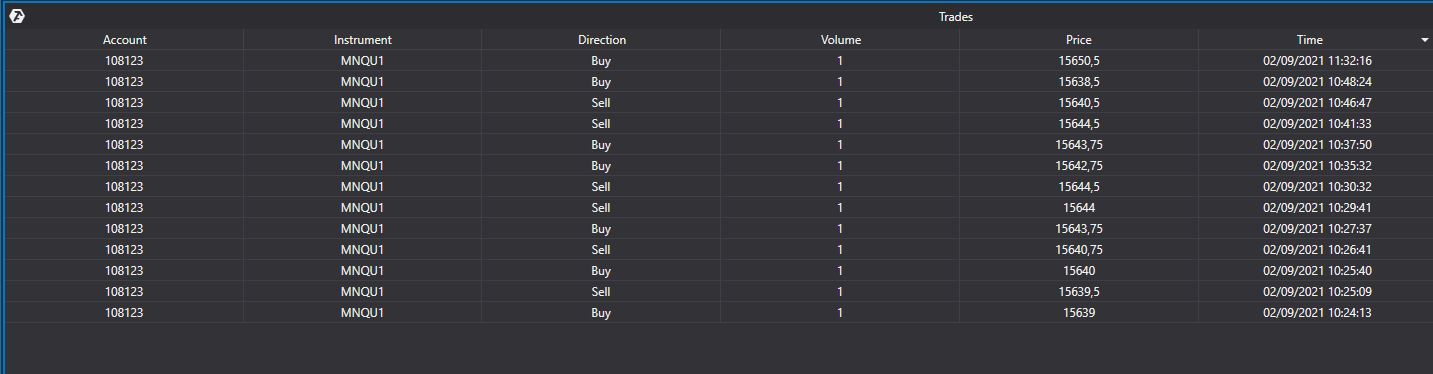
Task: Click the Direction column header
Action: click(x=601, y=40)
